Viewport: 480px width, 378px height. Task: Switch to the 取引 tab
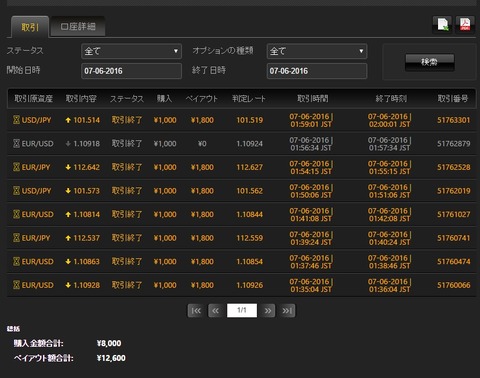point(30,27)
